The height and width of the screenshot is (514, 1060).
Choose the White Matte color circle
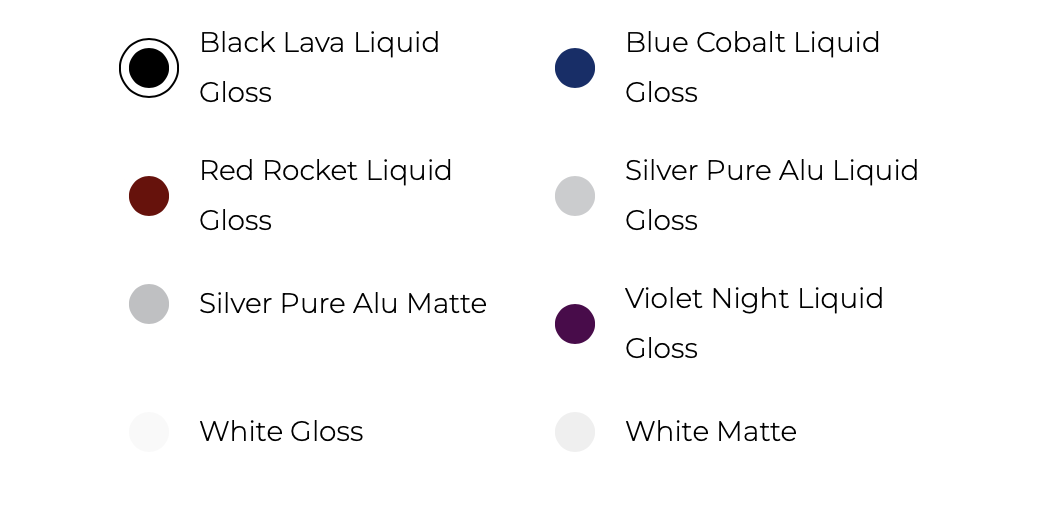pyautogui.click(x=575, y=432)
